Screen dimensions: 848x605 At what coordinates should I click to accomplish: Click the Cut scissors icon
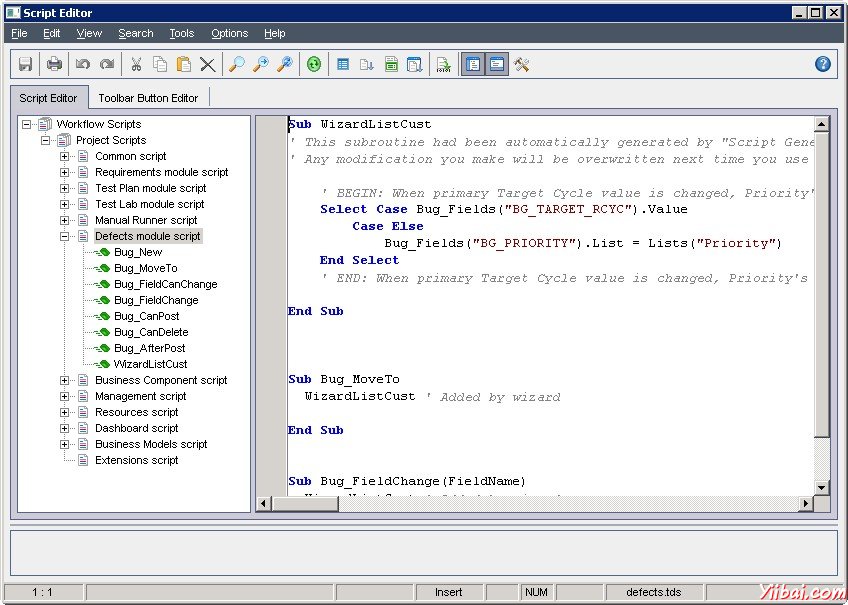(x=136, y=64)
